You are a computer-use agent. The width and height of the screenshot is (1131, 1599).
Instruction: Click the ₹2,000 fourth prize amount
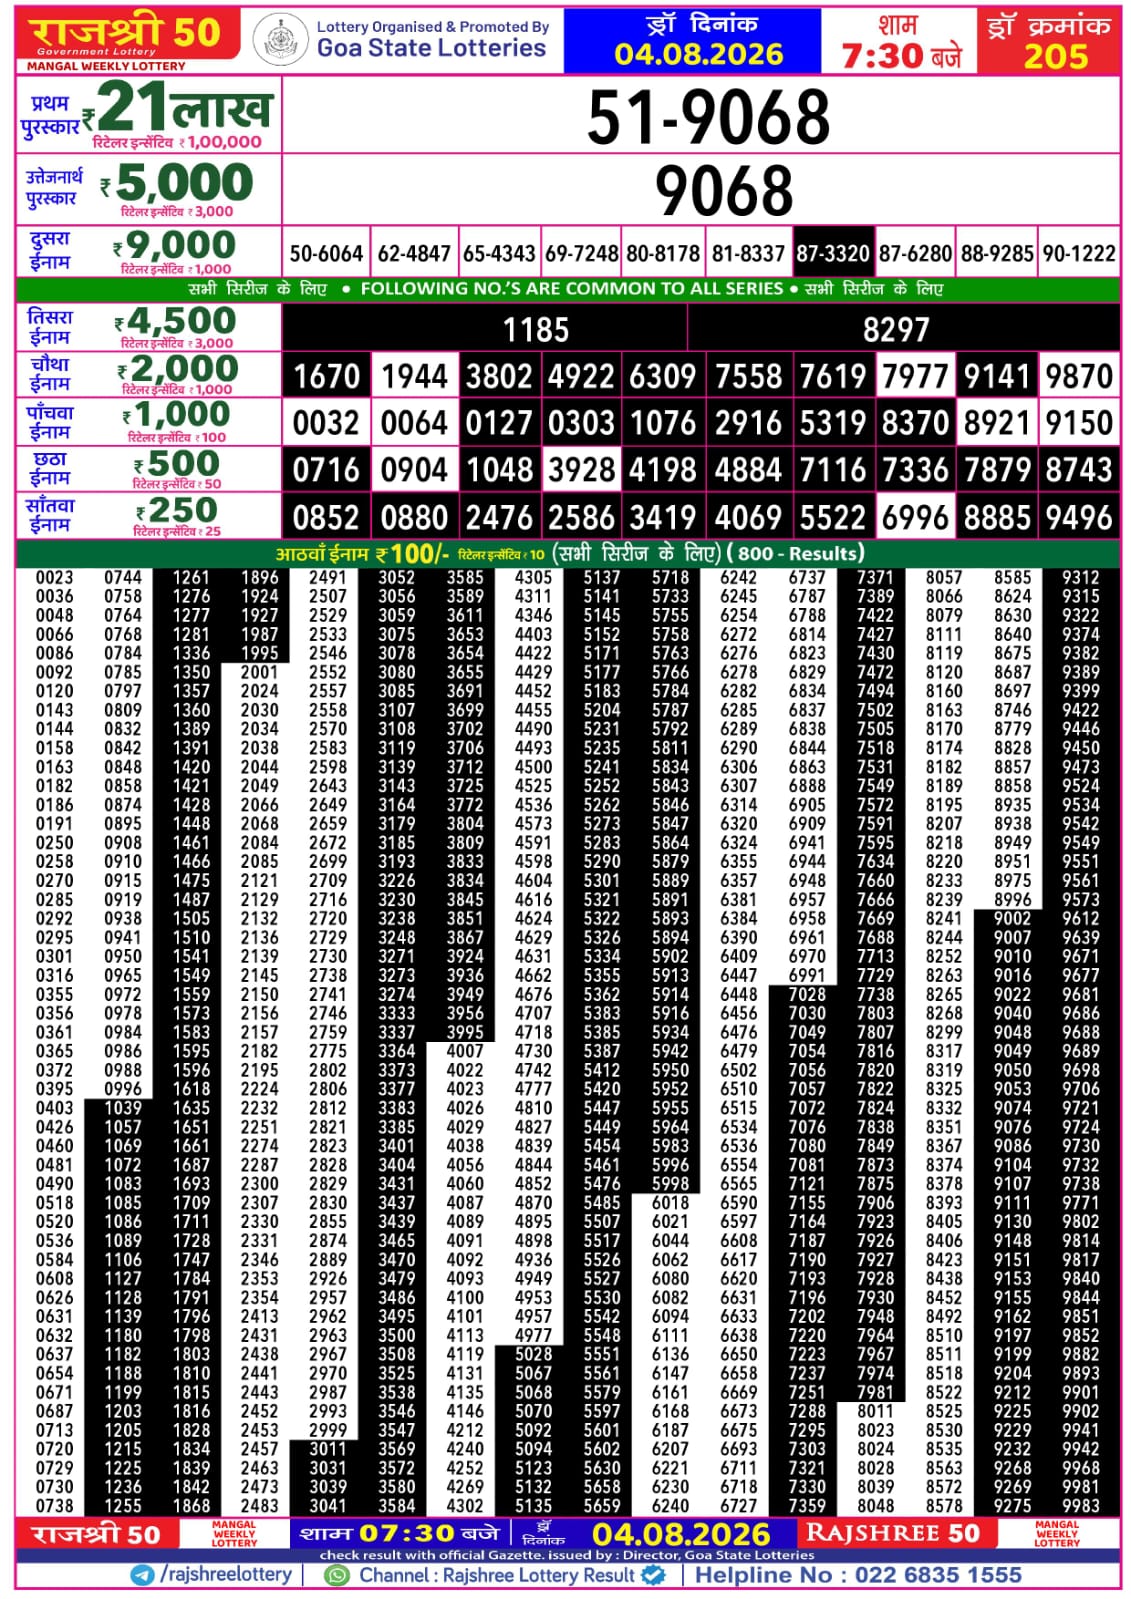[177, 368]
